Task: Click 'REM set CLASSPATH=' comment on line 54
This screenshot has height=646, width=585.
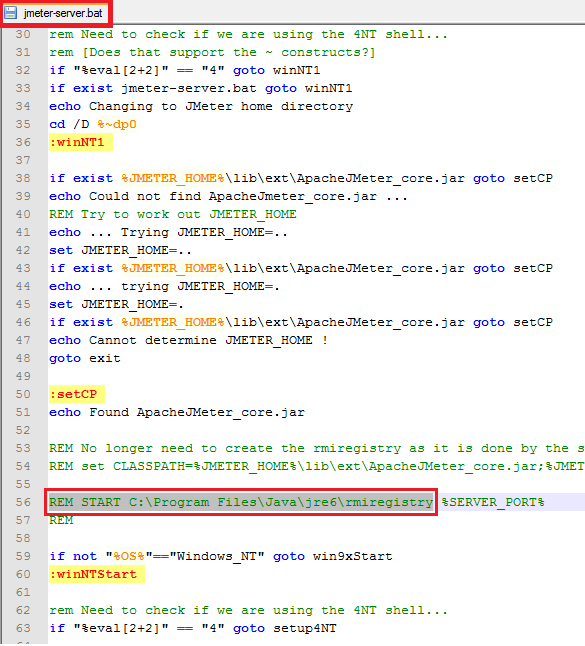Action: click(317, 466)
